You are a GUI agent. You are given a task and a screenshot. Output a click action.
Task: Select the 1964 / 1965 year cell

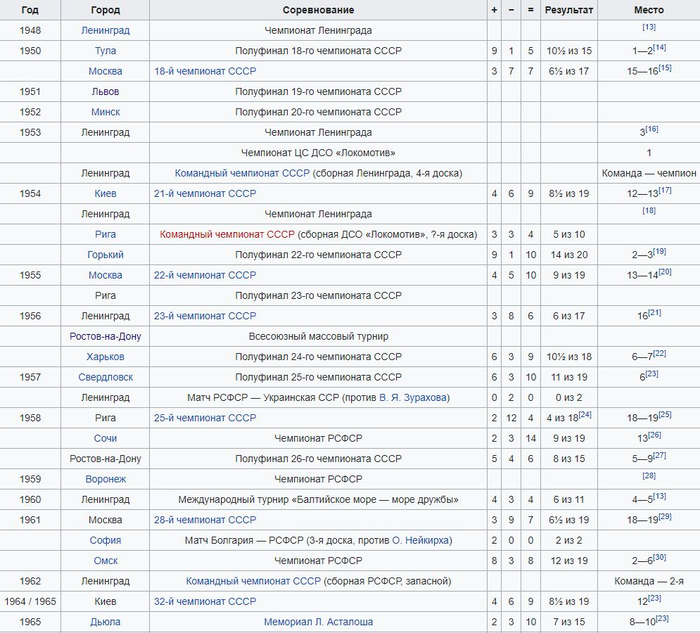[30, 602]
